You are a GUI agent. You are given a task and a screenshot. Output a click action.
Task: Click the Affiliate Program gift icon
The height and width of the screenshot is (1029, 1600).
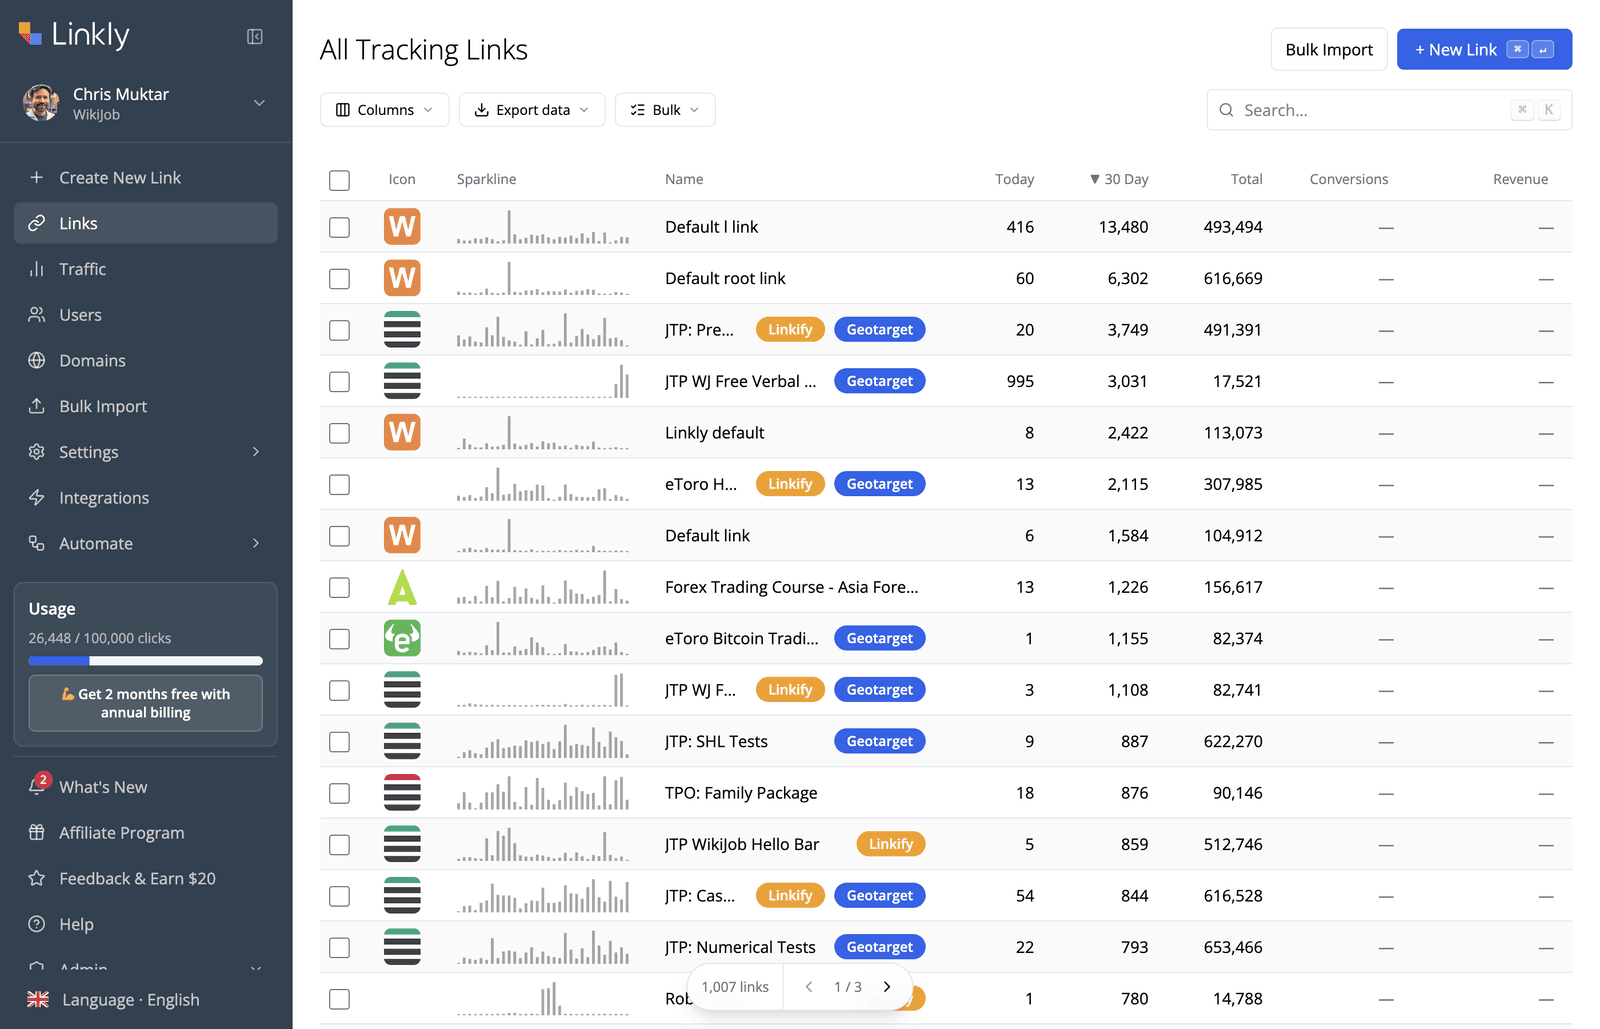37,833
